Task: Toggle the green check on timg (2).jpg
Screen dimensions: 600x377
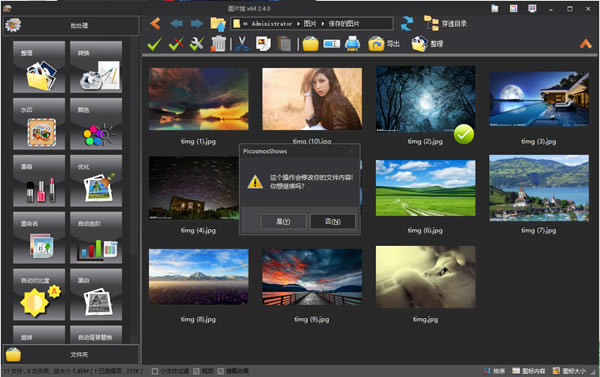Action: [464, 134]
